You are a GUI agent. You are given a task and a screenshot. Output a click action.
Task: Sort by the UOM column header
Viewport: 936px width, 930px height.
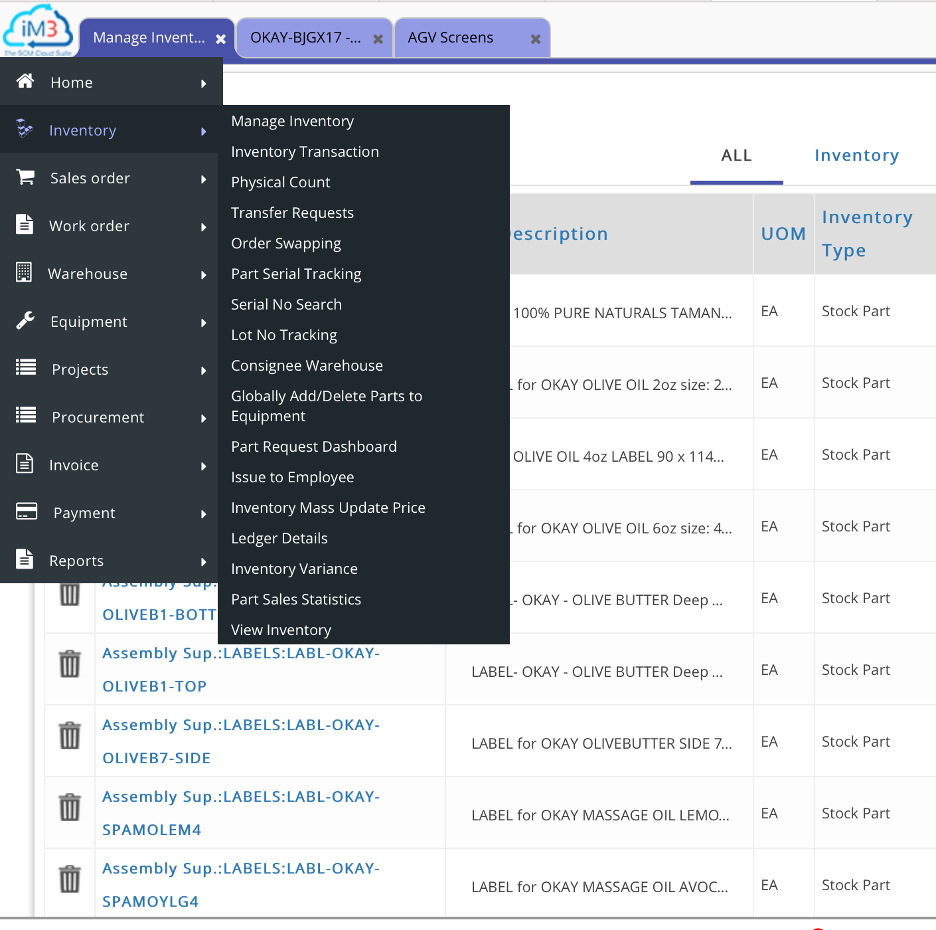point(783,234)
